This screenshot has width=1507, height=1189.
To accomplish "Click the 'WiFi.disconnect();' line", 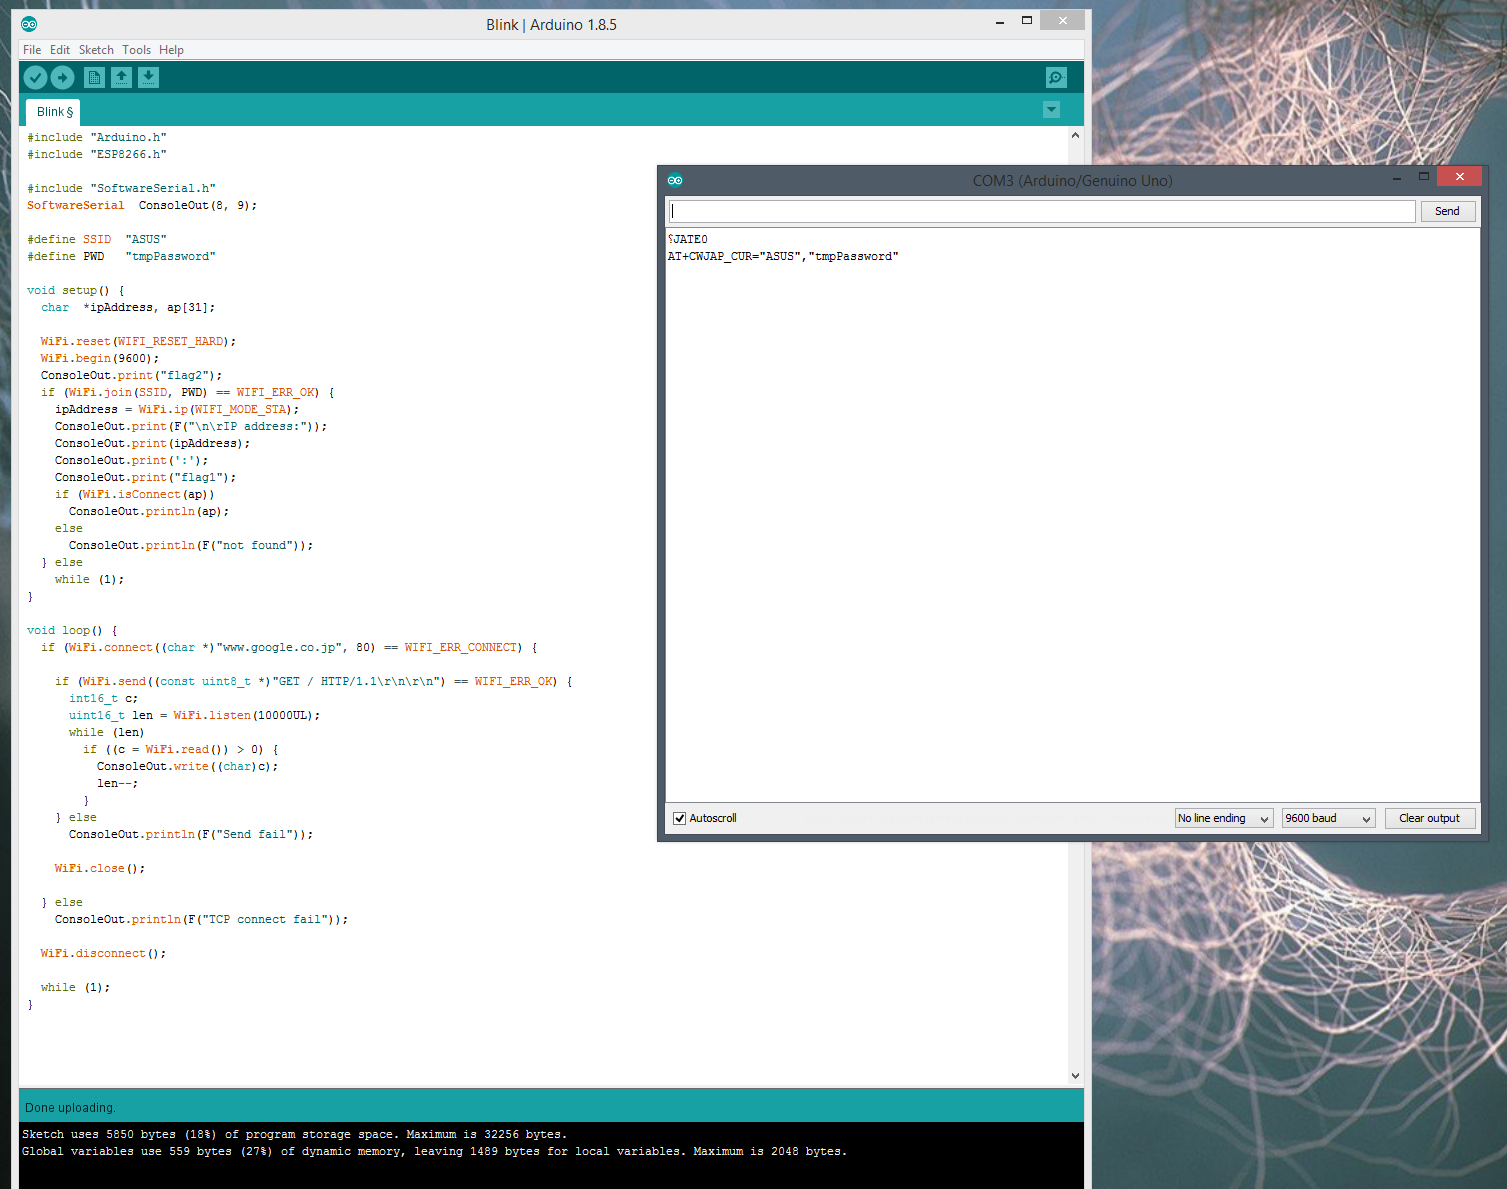I will tap(103, 953).
